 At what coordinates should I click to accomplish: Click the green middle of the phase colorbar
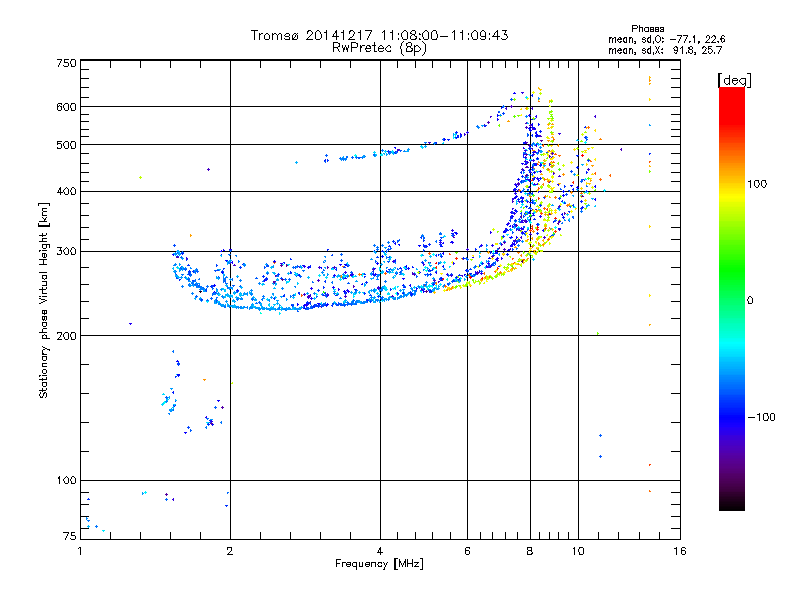732,276
